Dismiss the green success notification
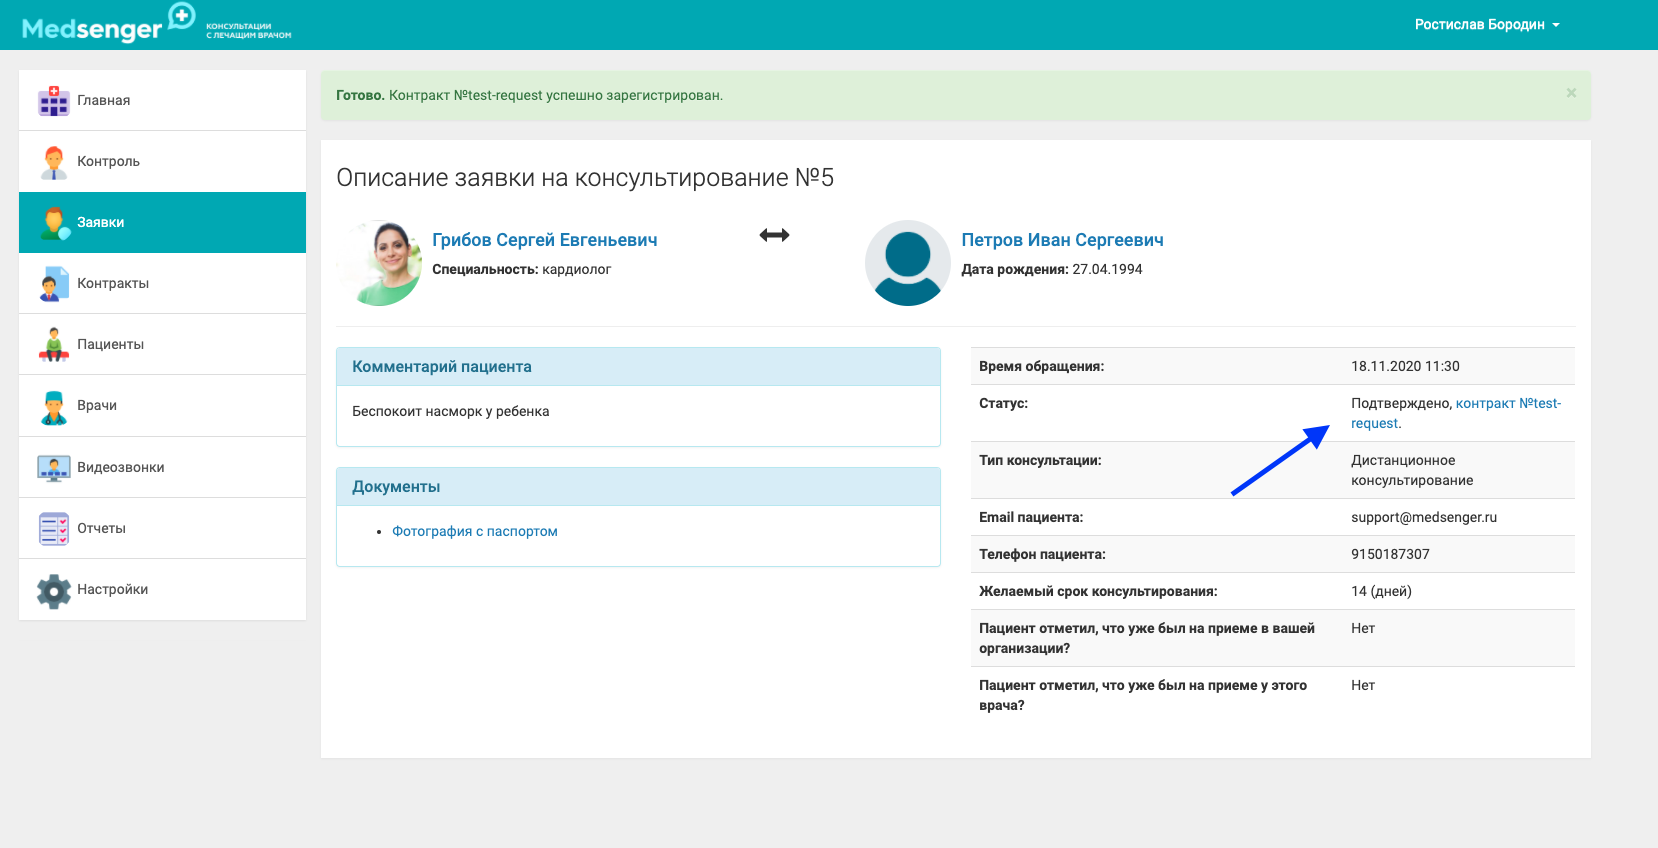Viewport: 1658px width, 848px height. click(1571, 93)
